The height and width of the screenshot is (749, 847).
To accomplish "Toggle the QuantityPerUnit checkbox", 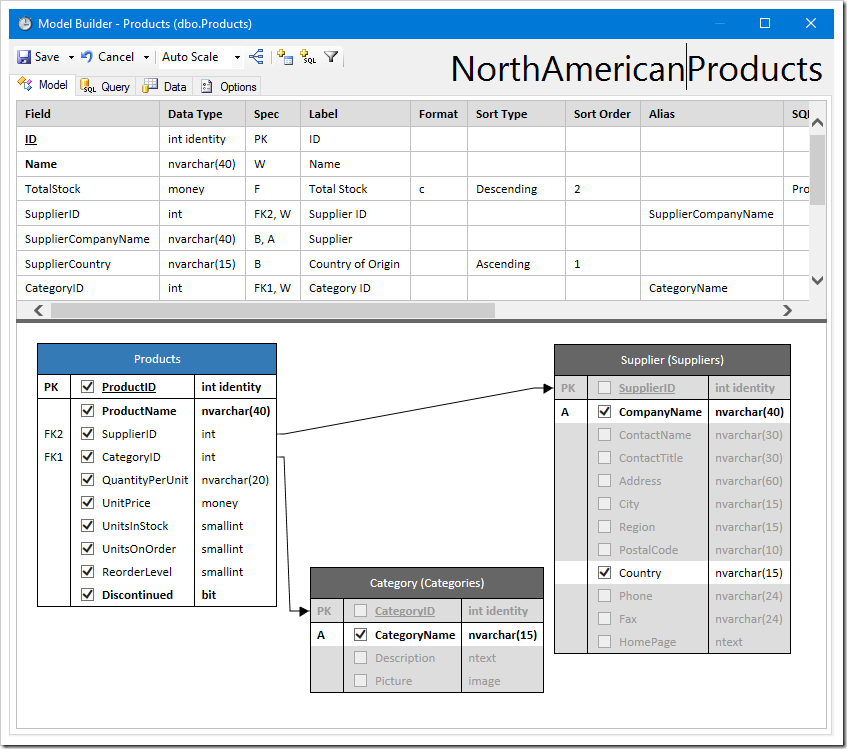I will (87, 480).
